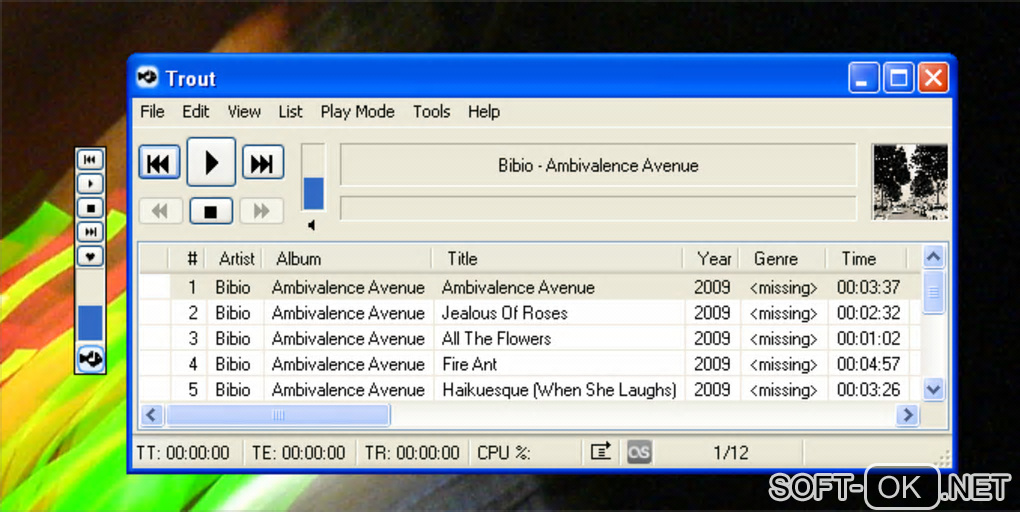Click the Trout fish icon in title bar
This screenshot has width=1020, height=512.
[148, 77]
